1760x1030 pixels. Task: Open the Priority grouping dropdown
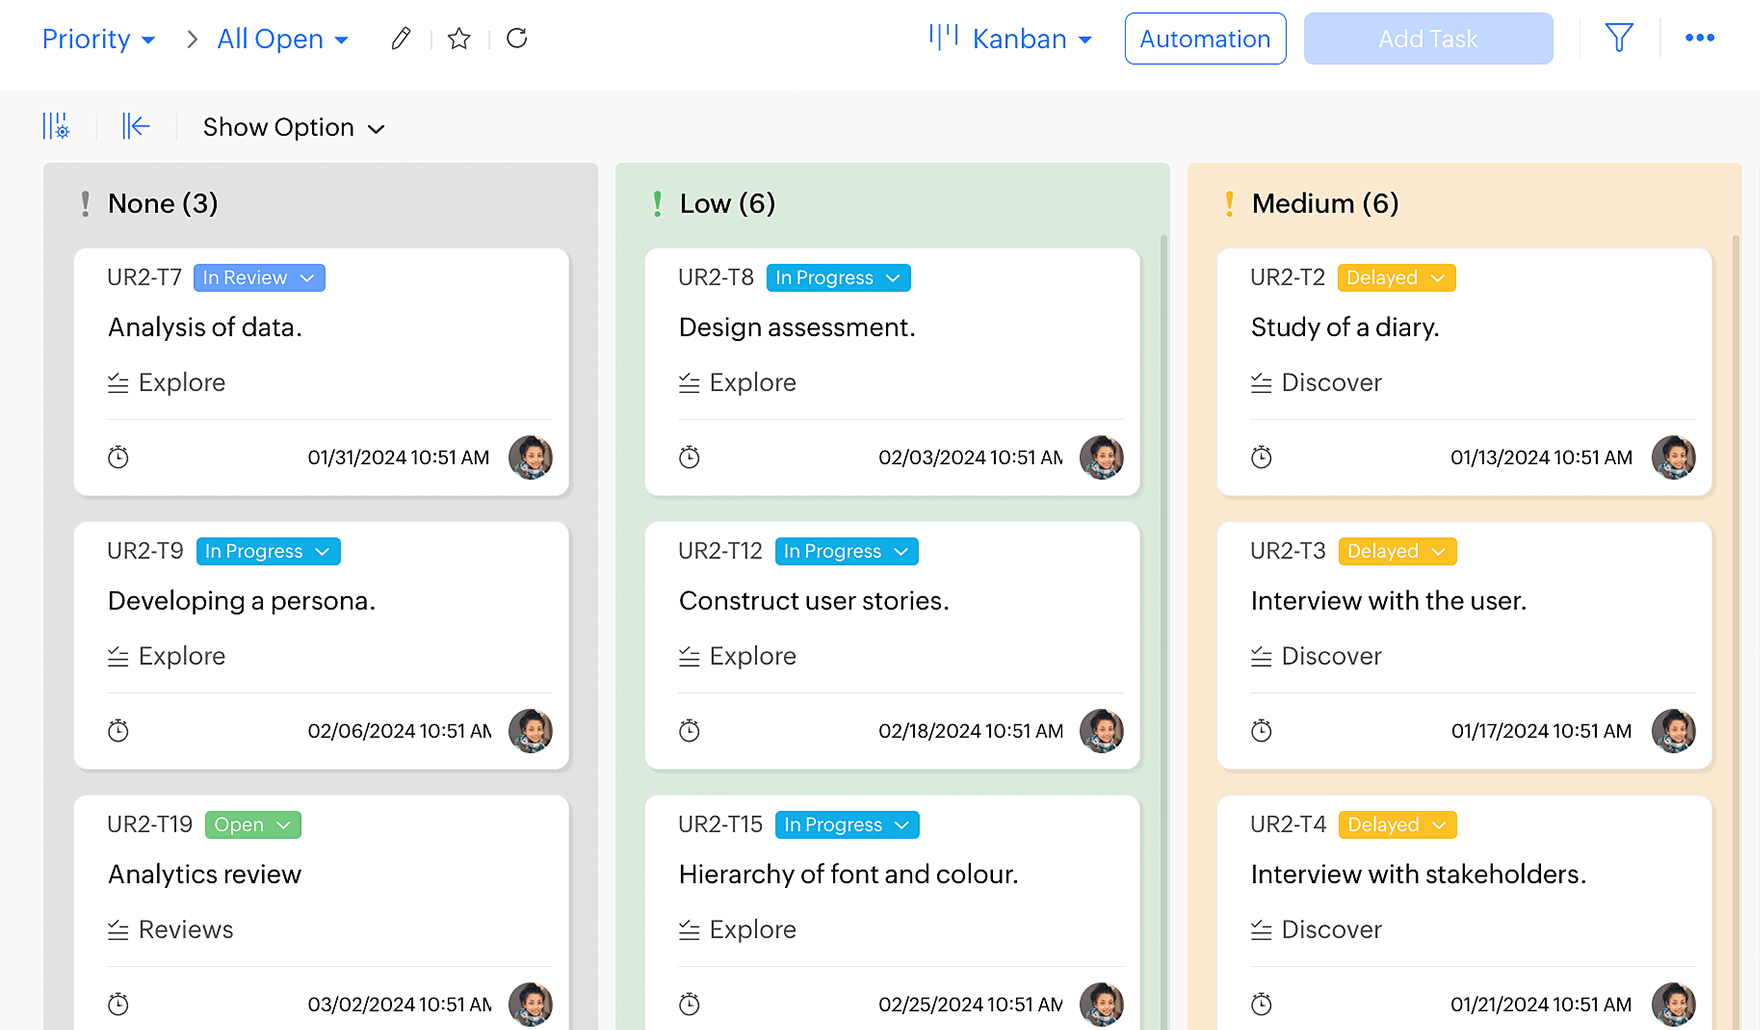[98, 39]
